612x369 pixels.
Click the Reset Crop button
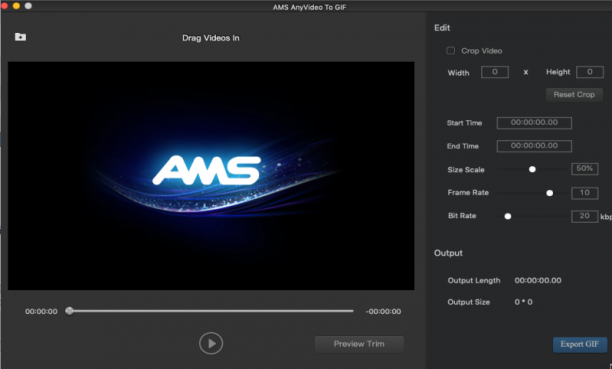point(574,94)
